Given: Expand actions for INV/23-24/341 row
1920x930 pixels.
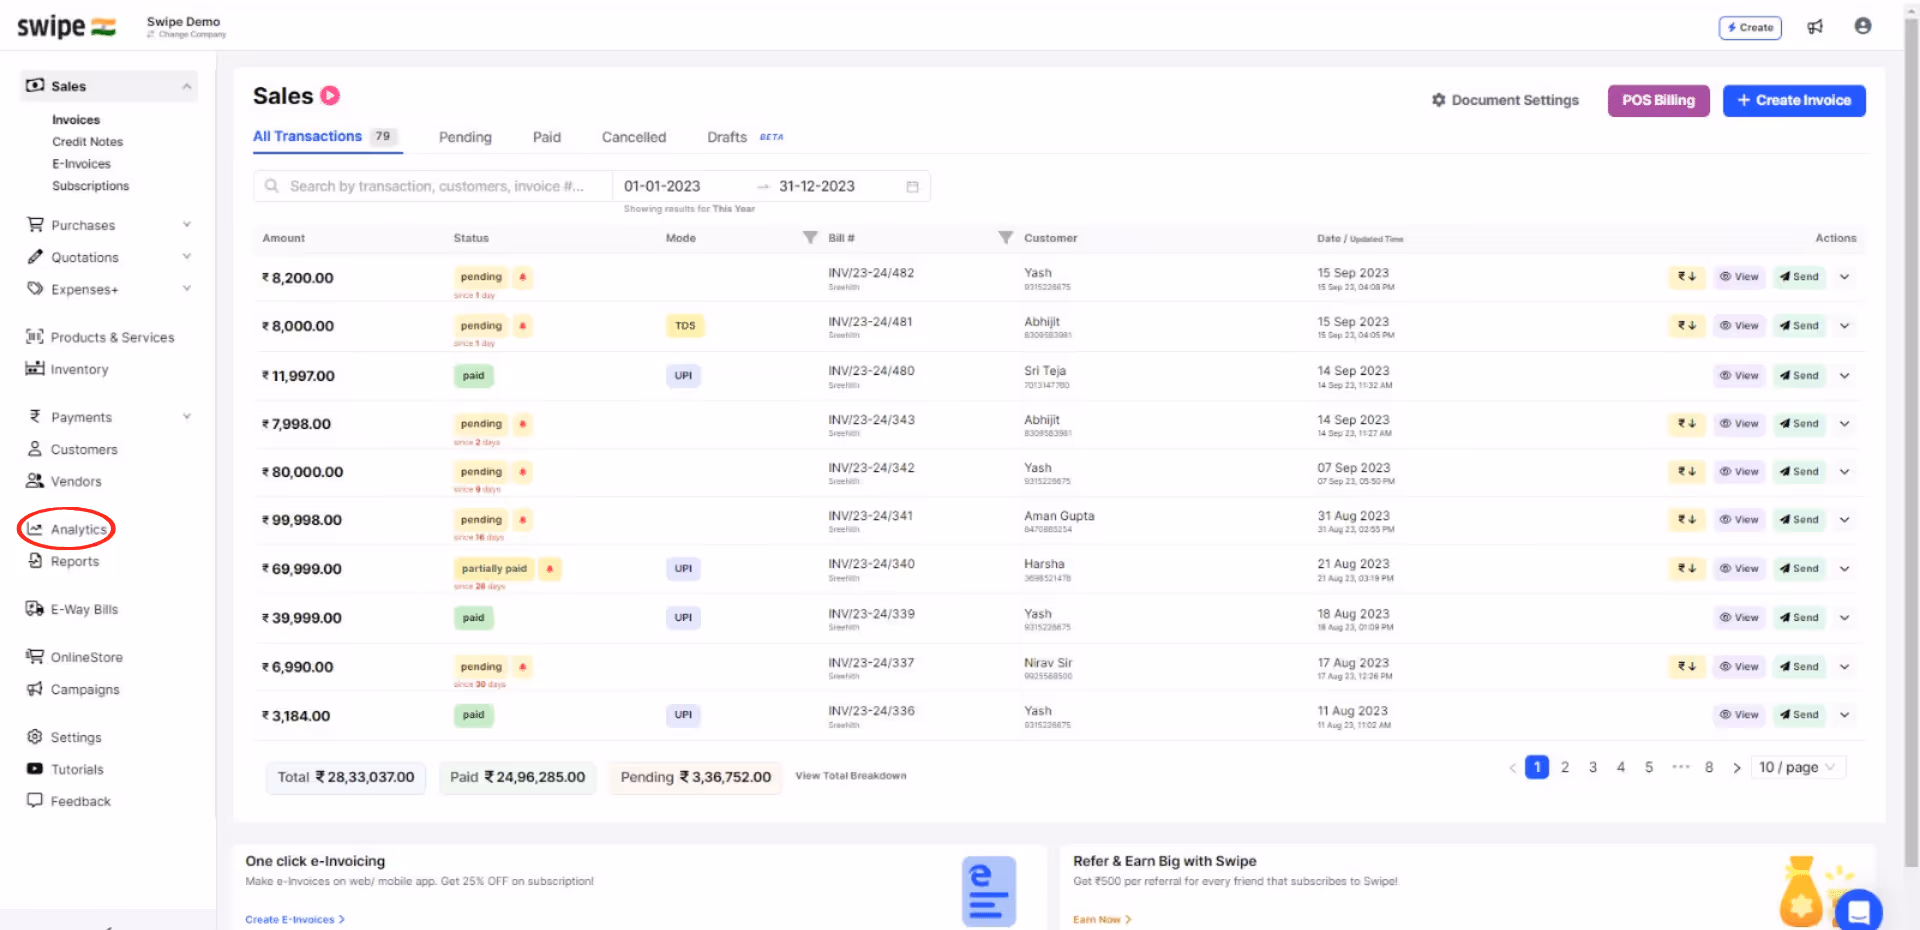Looking at the screenshot, I should click(x=1845, y=520).
